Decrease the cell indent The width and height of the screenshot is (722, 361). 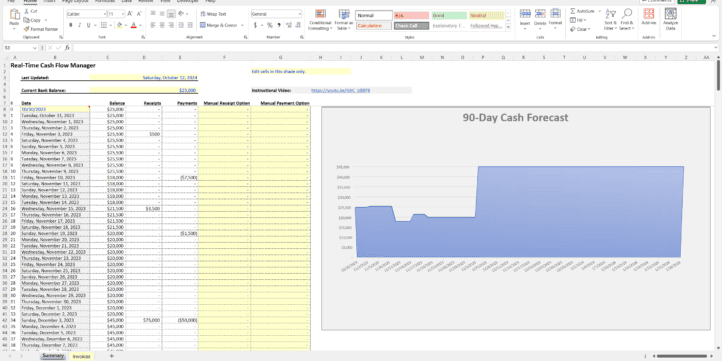click(x=181, y=25)
